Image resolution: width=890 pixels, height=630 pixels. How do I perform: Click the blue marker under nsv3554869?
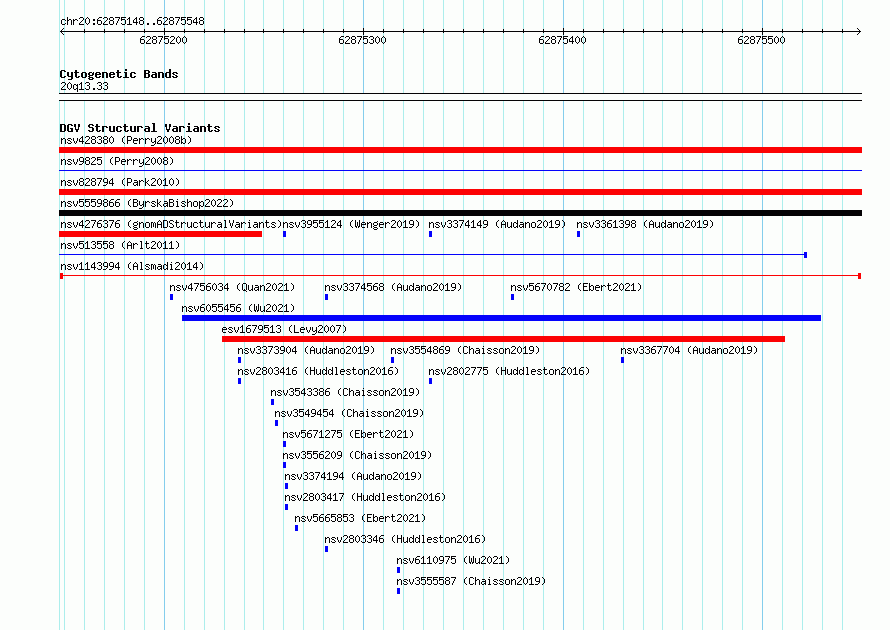coord(392,360)
